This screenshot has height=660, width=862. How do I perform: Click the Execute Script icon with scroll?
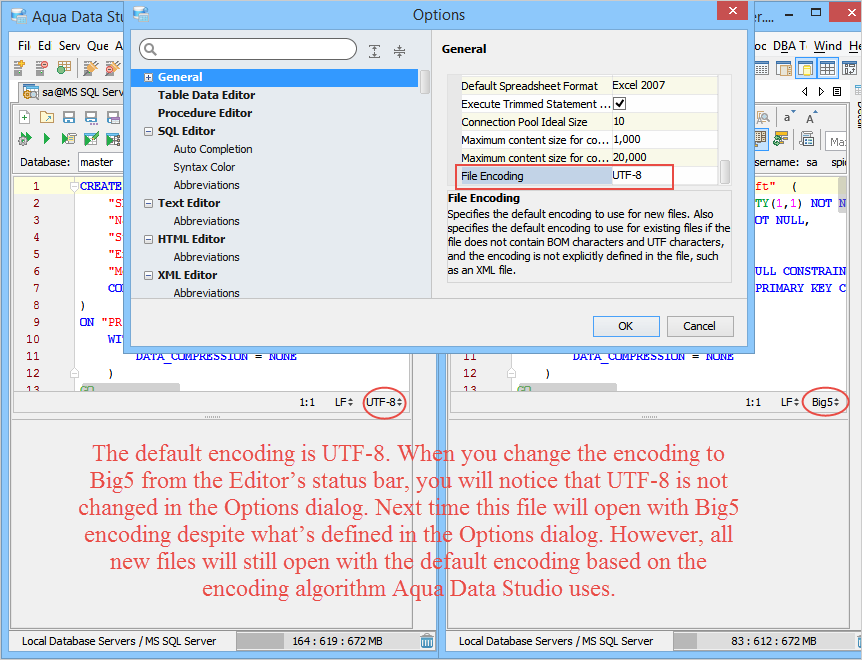pyautogui.click(x=69, y=139)
